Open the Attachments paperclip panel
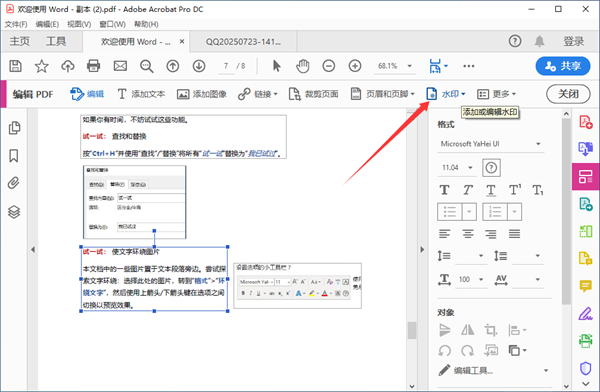Image resolution: width=600 pixels, height=392 pixels. point(14,183)
